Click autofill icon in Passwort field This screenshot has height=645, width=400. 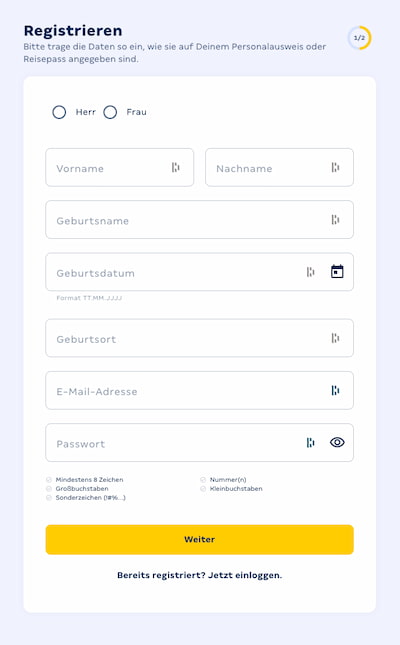pos(311,443)
